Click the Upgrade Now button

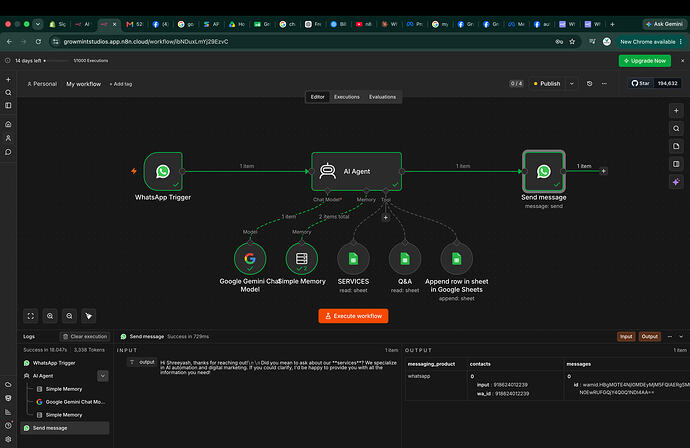click(645, 61)
